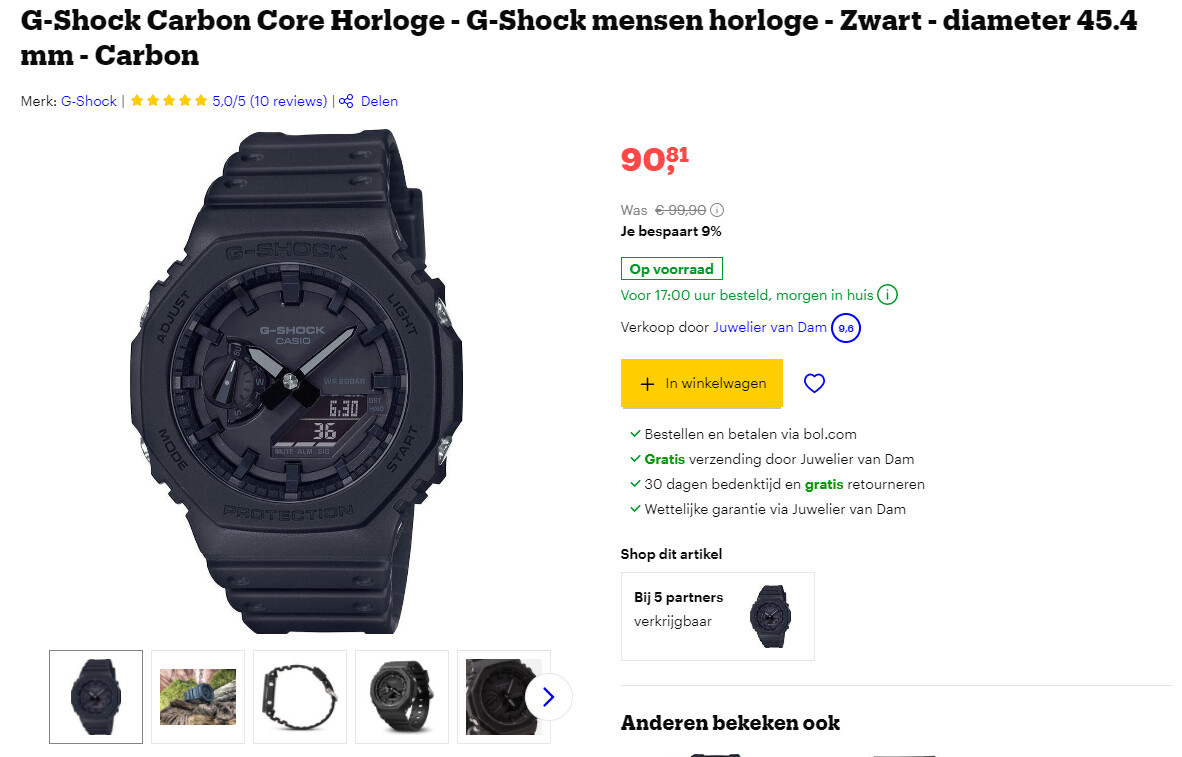Open info icon next to old price

click(x=717, y=210)
